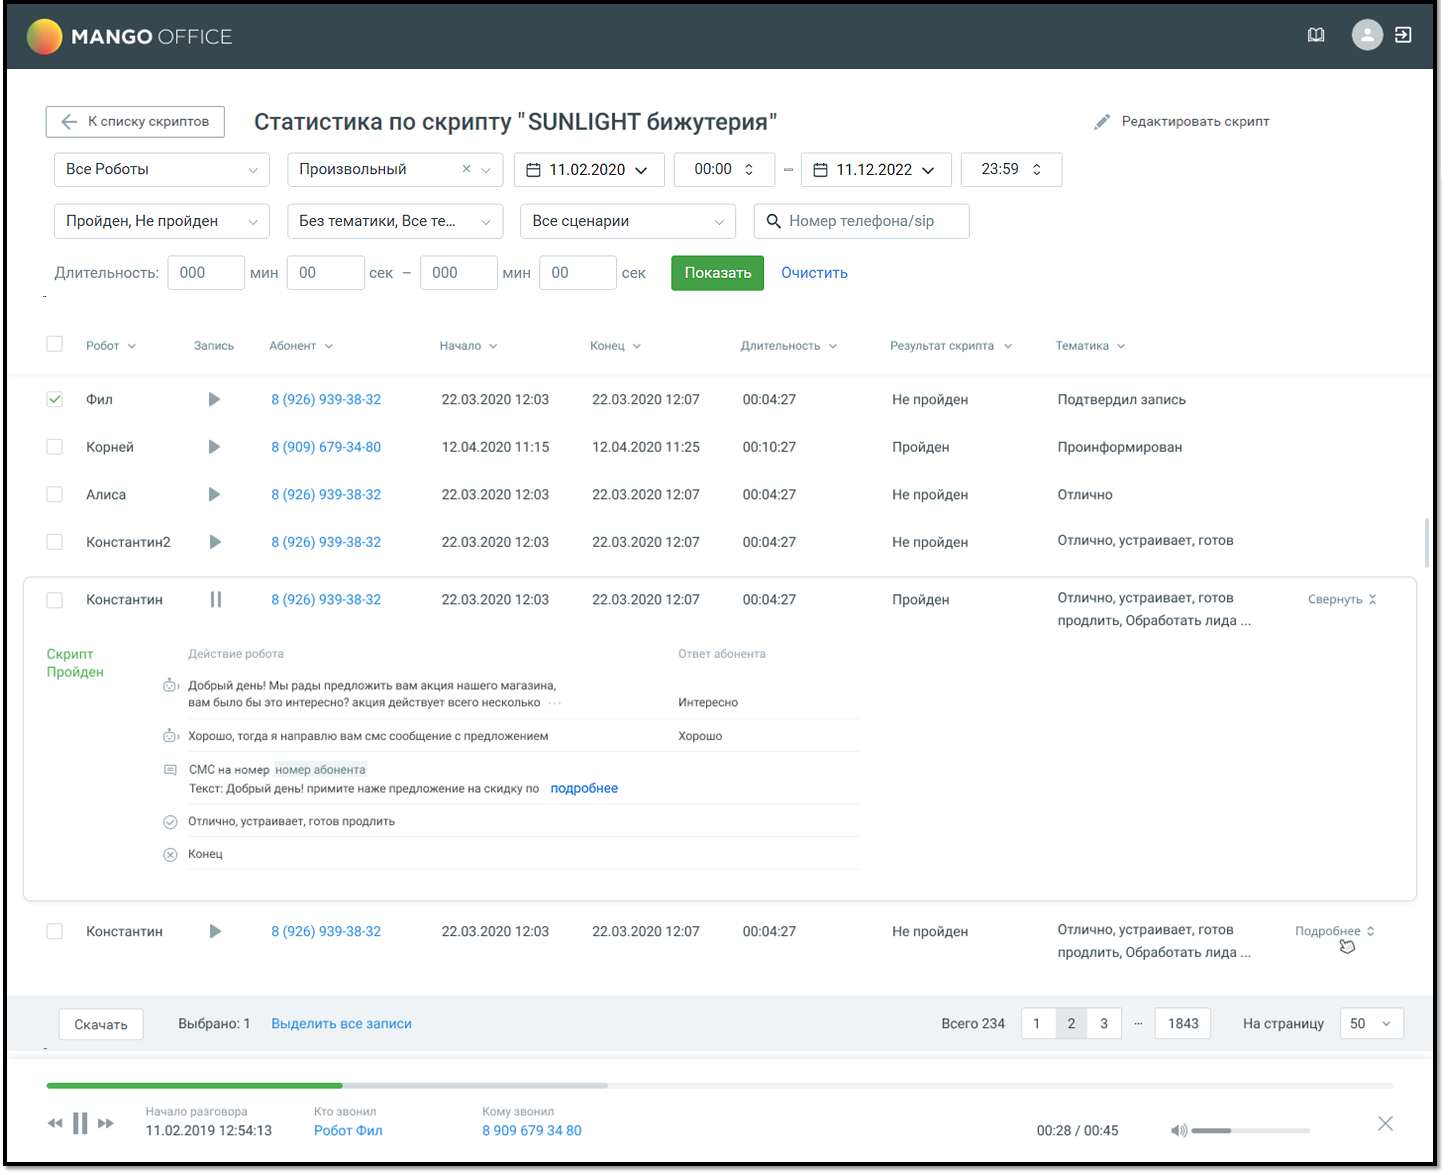Play the recording in the Алиса row

(x=214, y=494)
